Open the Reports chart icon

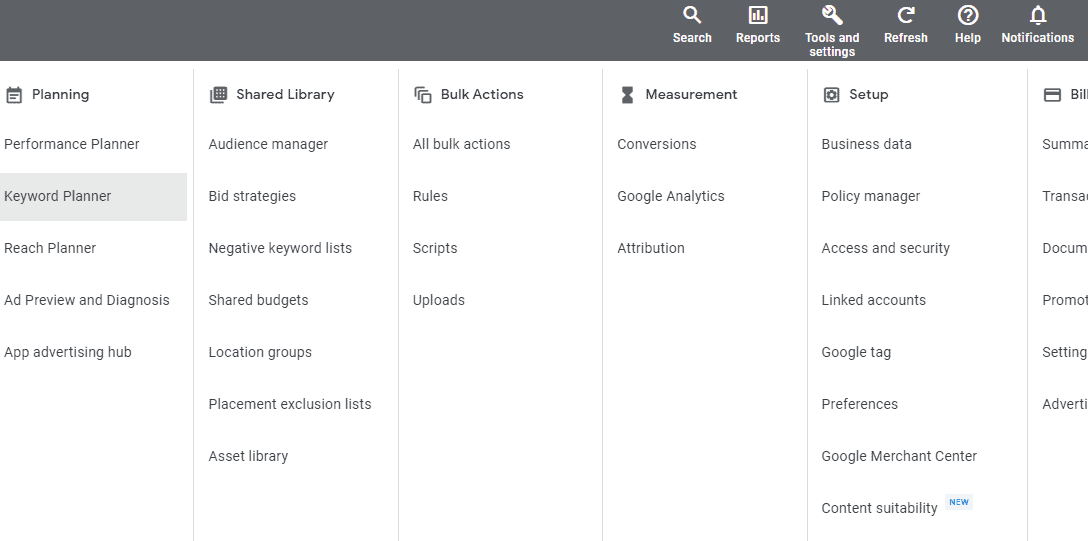coord(758,15)
